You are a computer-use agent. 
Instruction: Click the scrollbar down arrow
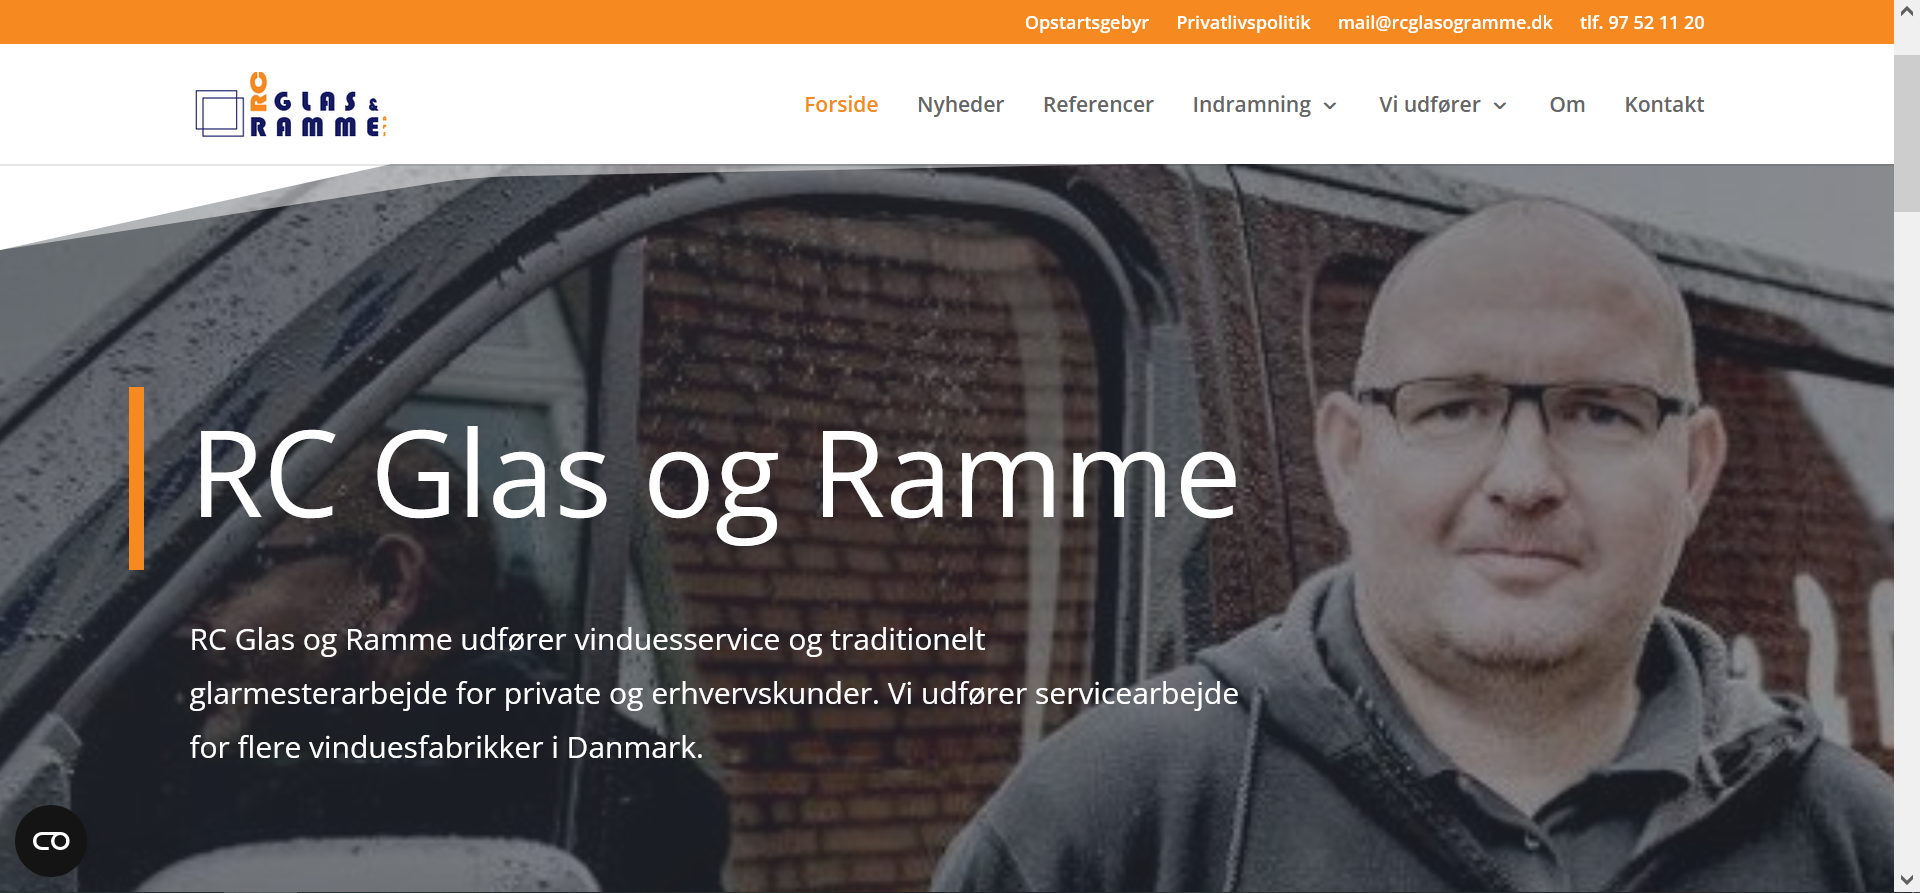click(1907, 881)
